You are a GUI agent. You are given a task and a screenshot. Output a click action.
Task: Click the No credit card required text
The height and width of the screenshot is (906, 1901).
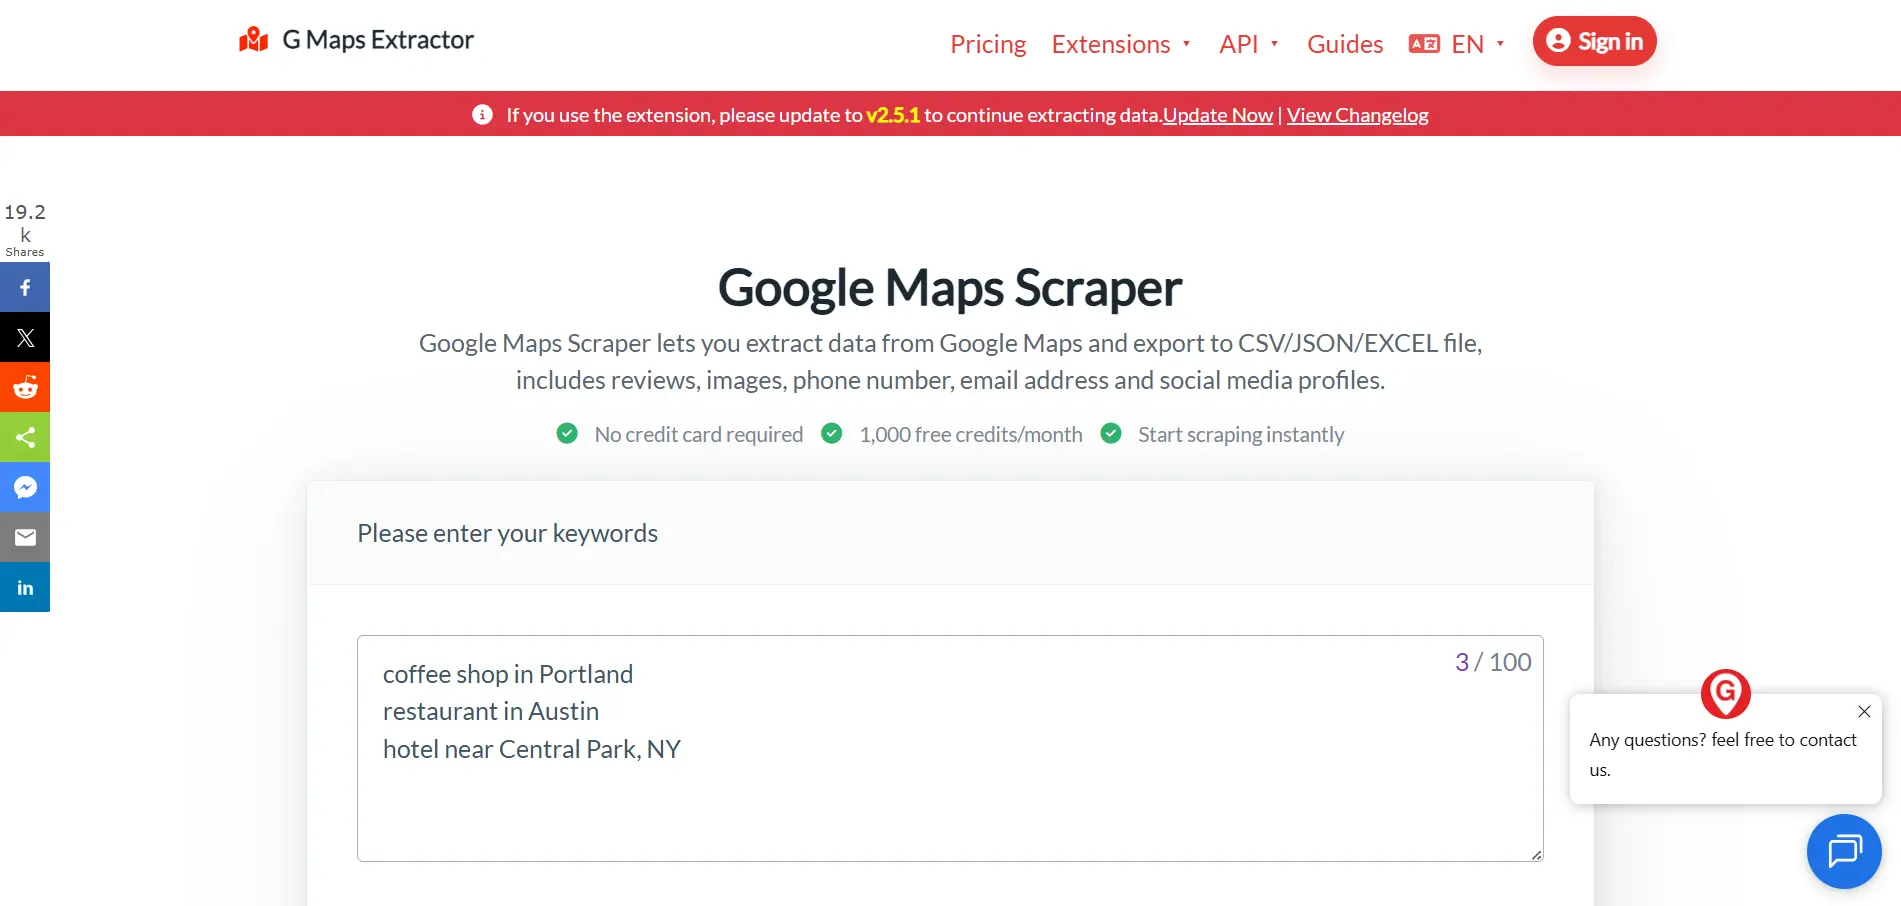coord(699,434)
